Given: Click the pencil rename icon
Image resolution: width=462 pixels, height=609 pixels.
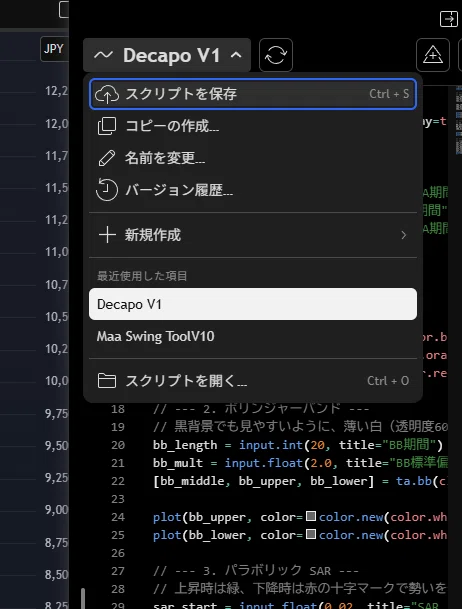Looking at the screenshot, I should coord(107,158).
